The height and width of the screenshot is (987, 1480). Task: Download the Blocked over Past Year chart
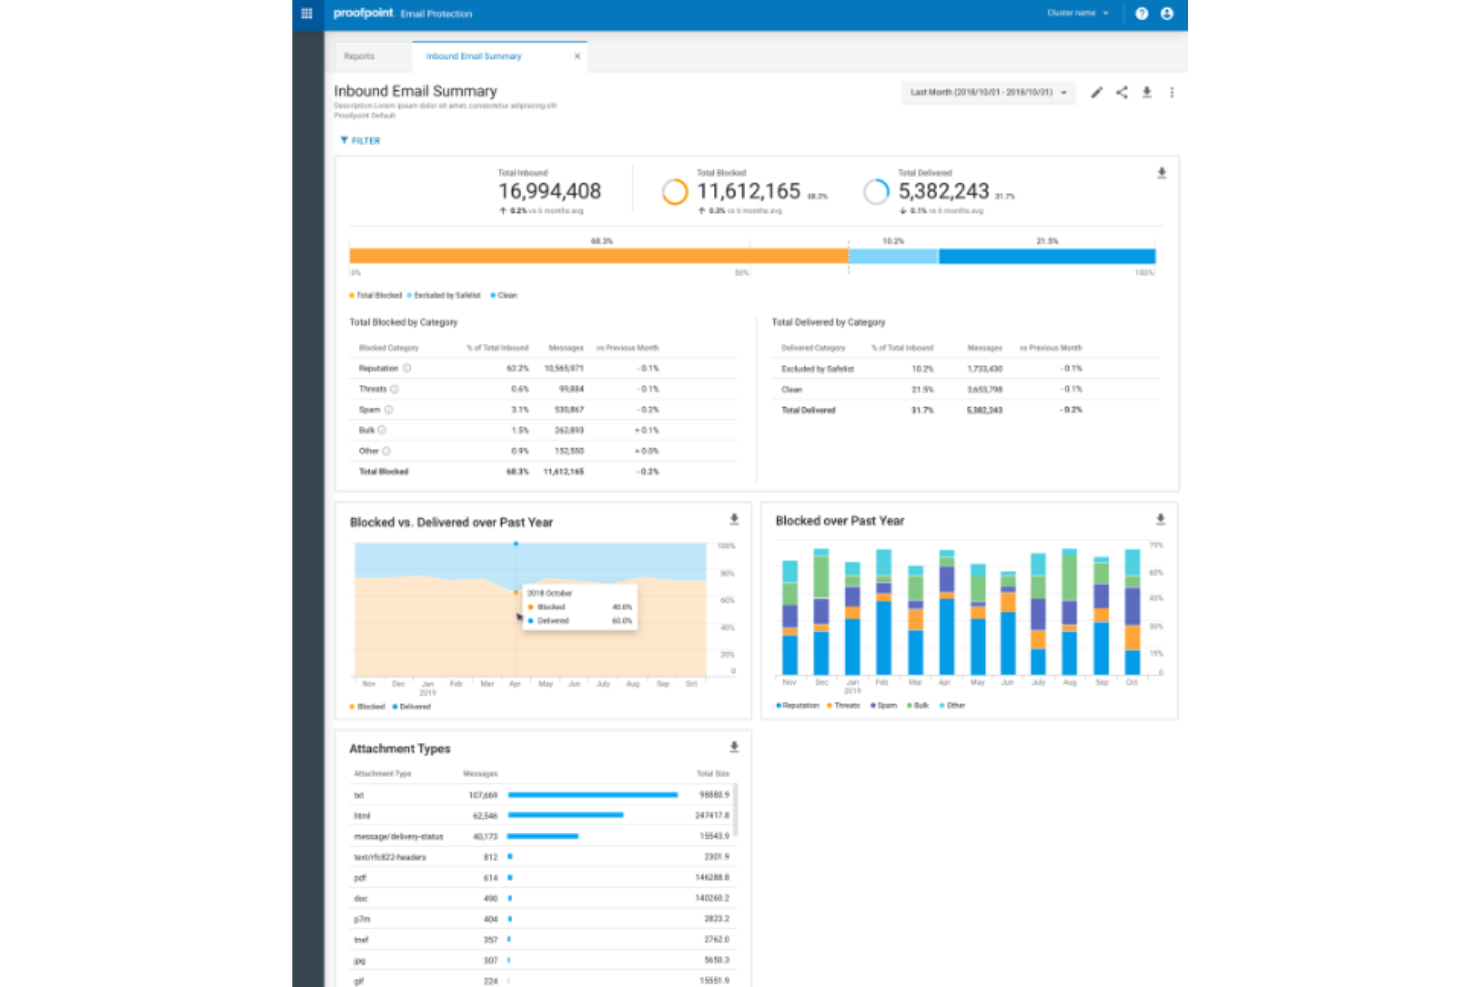[x=1160, y=519]
